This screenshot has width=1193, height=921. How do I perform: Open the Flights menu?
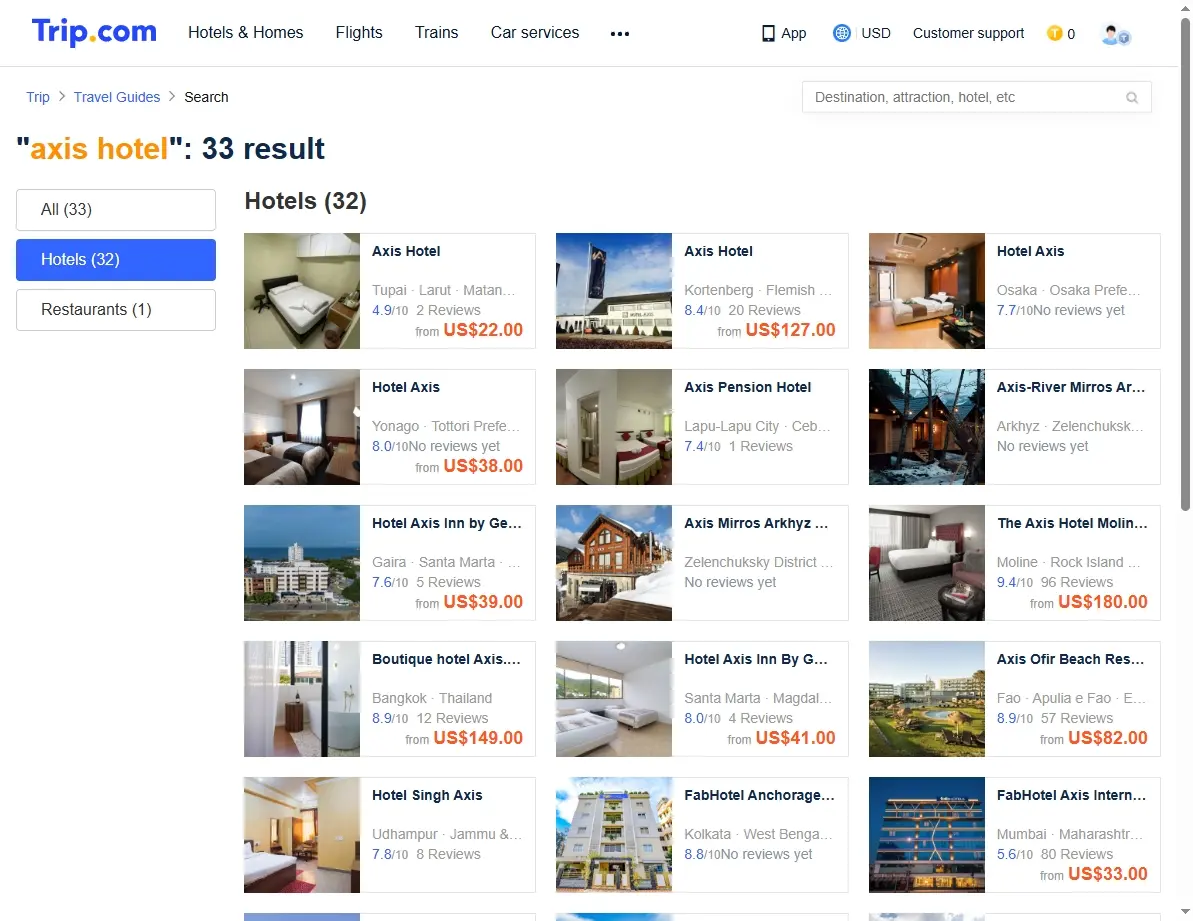click(x=359, y=33)
